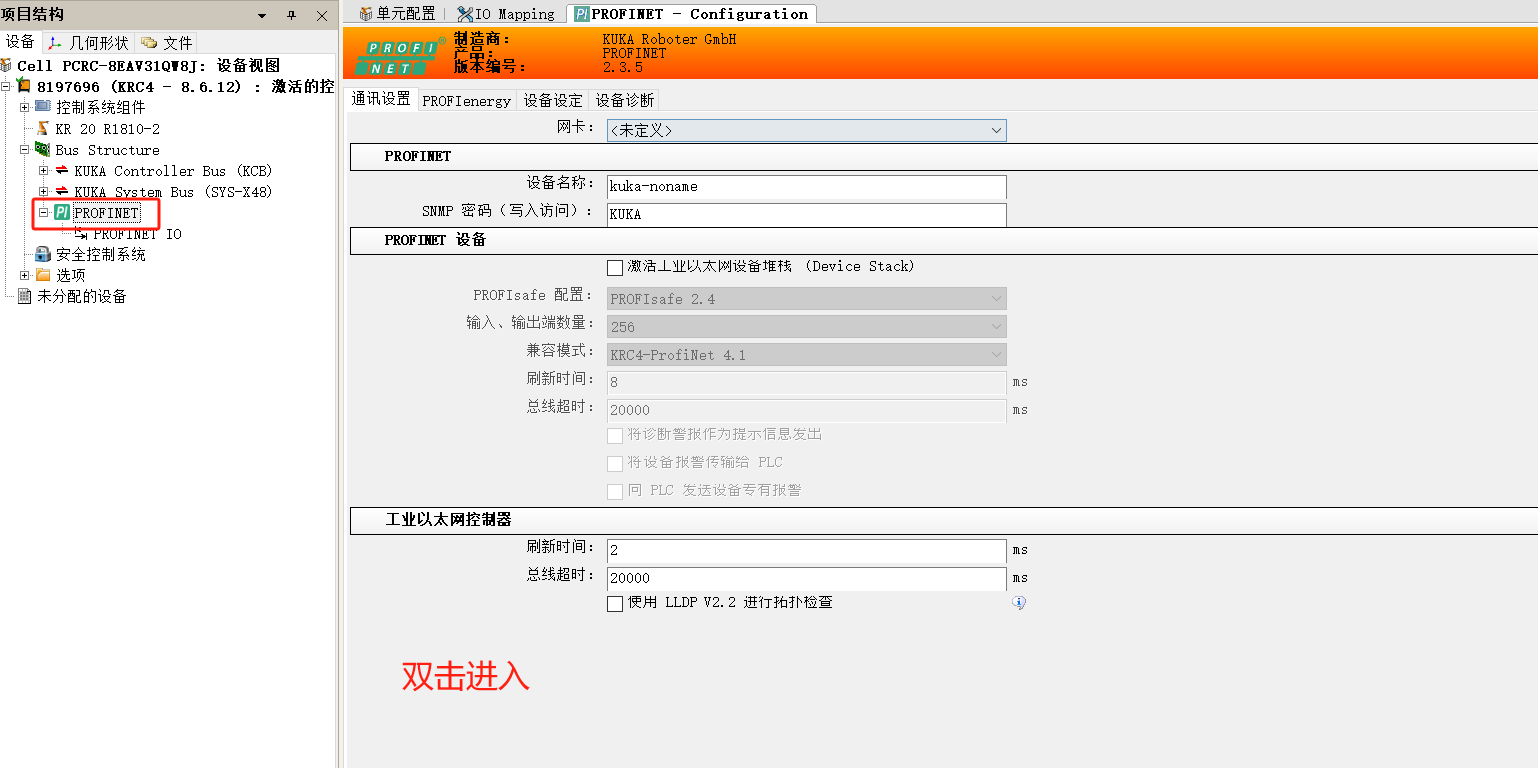
Task: Open the 通讯设置 tab
Action: click(381, 99)
